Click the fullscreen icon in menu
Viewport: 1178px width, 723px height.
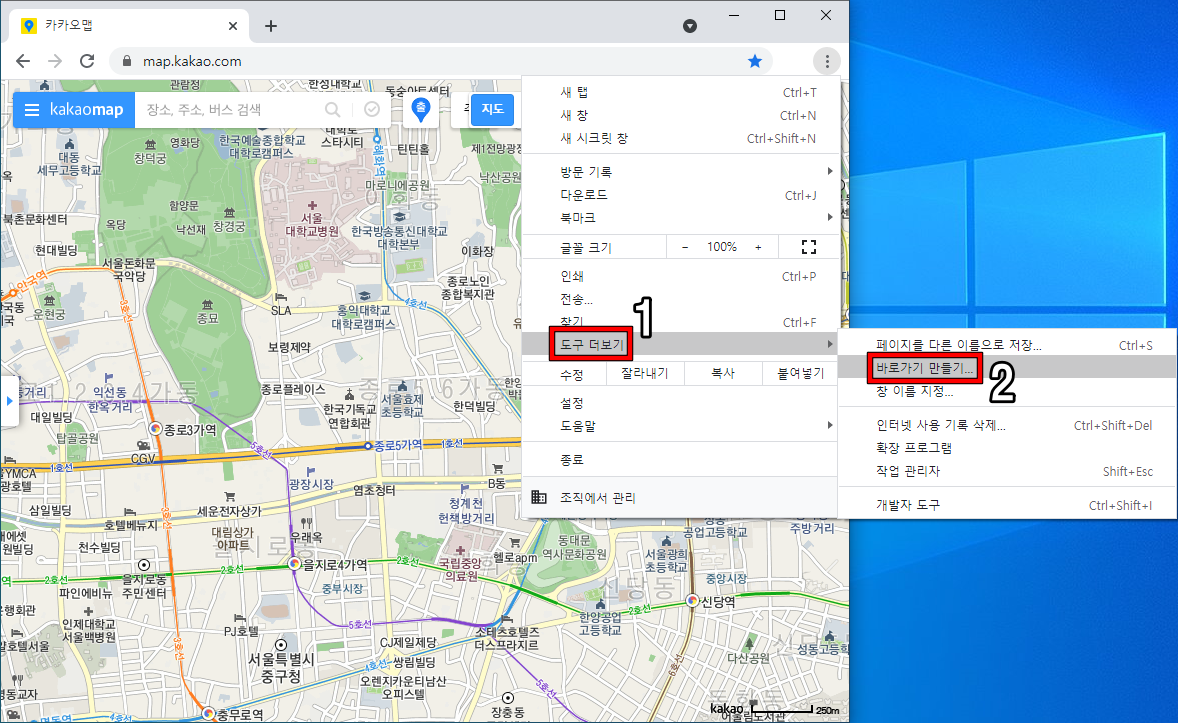(808, 247)
